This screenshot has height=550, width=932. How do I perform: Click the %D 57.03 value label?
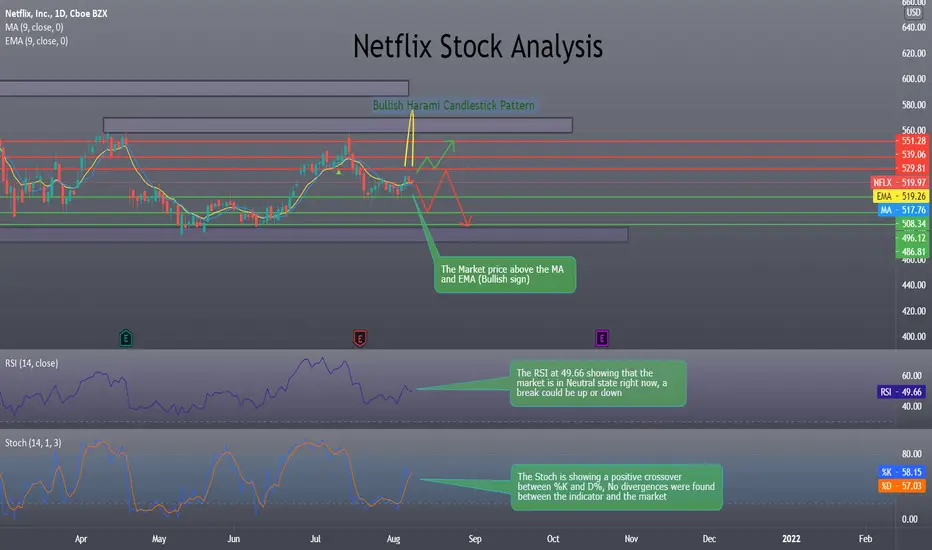(901, 486)
